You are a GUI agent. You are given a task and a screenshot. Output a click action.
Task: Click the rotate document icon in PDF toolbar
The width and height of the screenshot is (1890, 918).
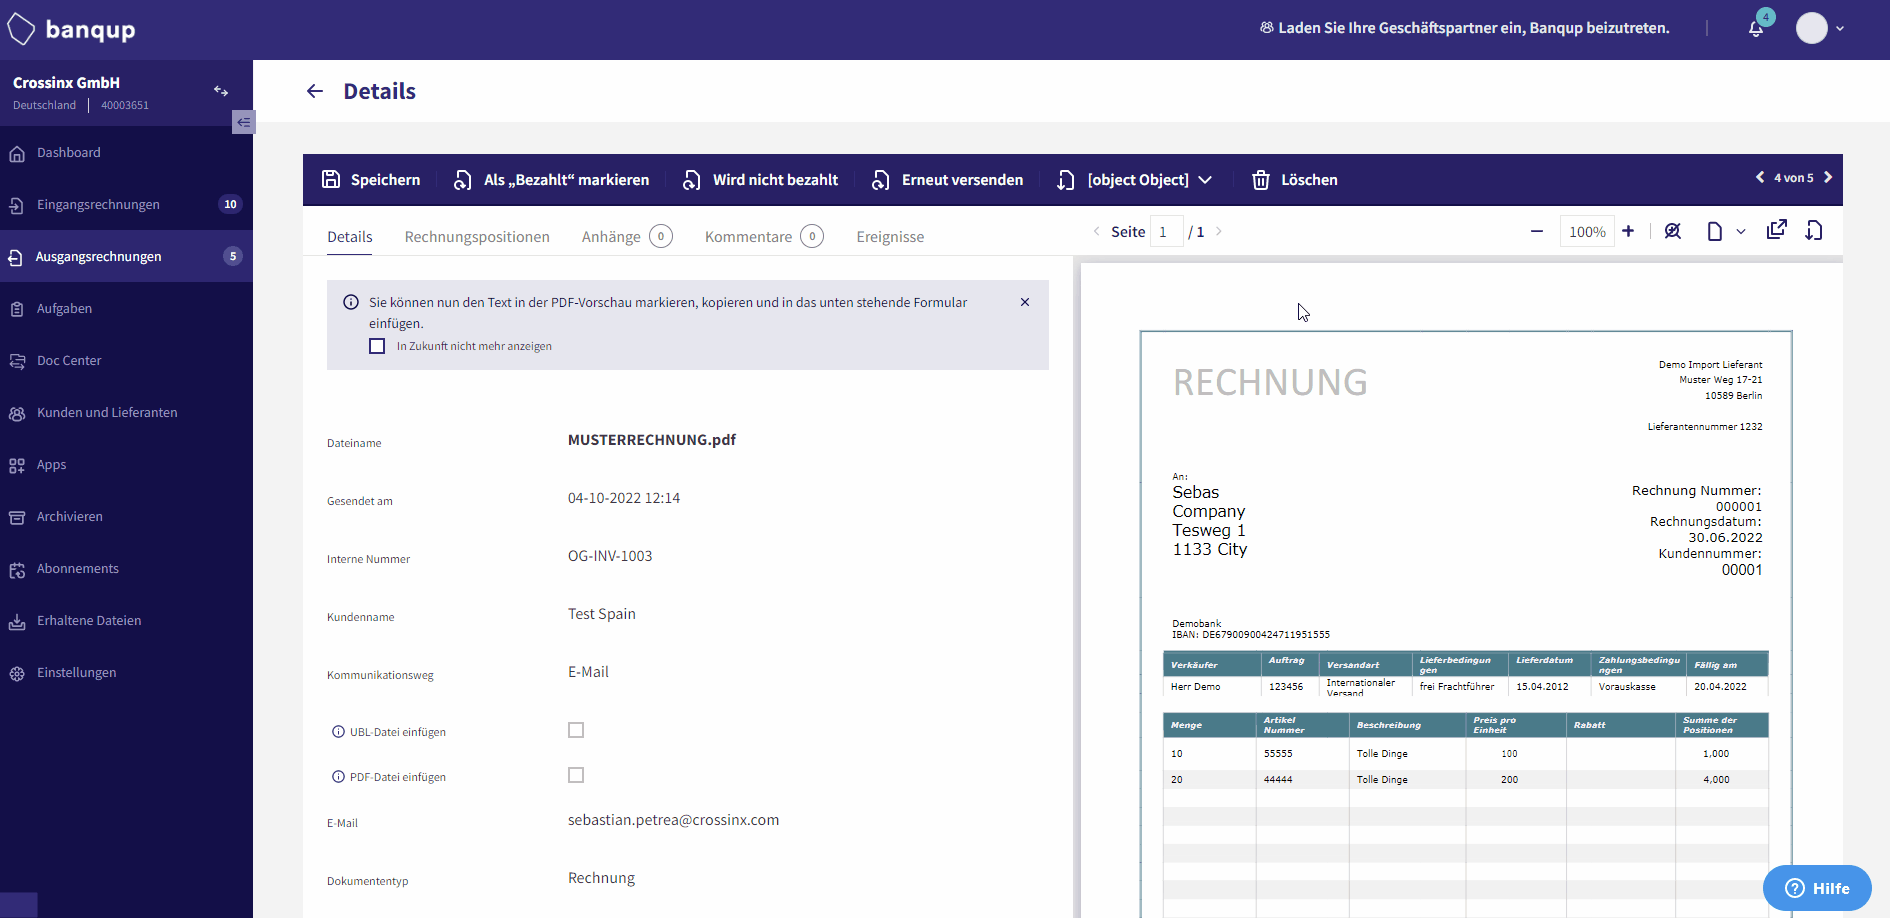[1814, 231]
